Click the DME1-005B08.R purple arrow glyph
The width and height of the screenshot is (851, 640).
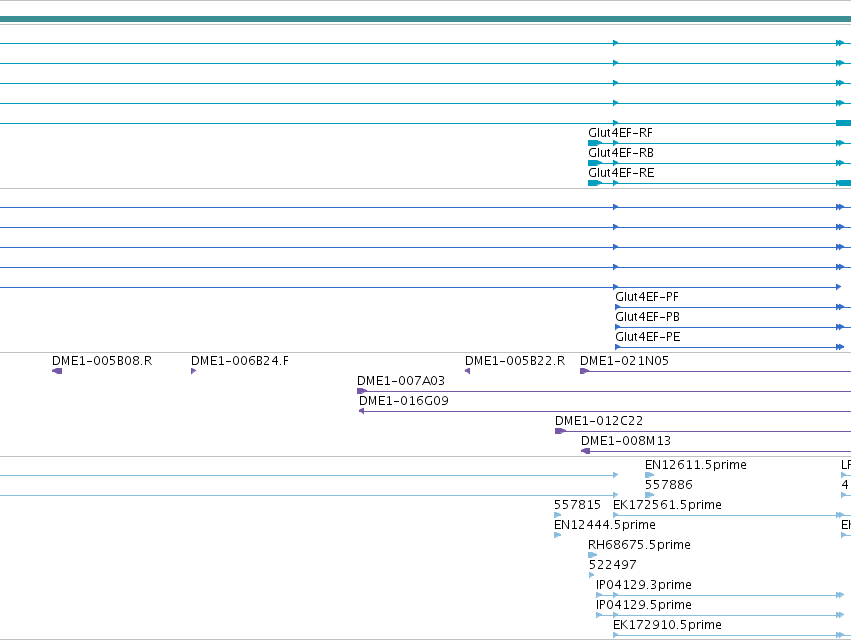click(x=57, y=371)
